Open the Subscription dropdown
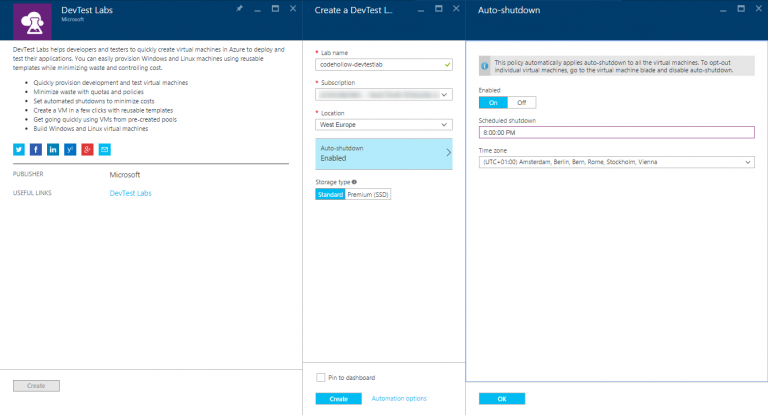The image size is (768, 415). point(384,96)
